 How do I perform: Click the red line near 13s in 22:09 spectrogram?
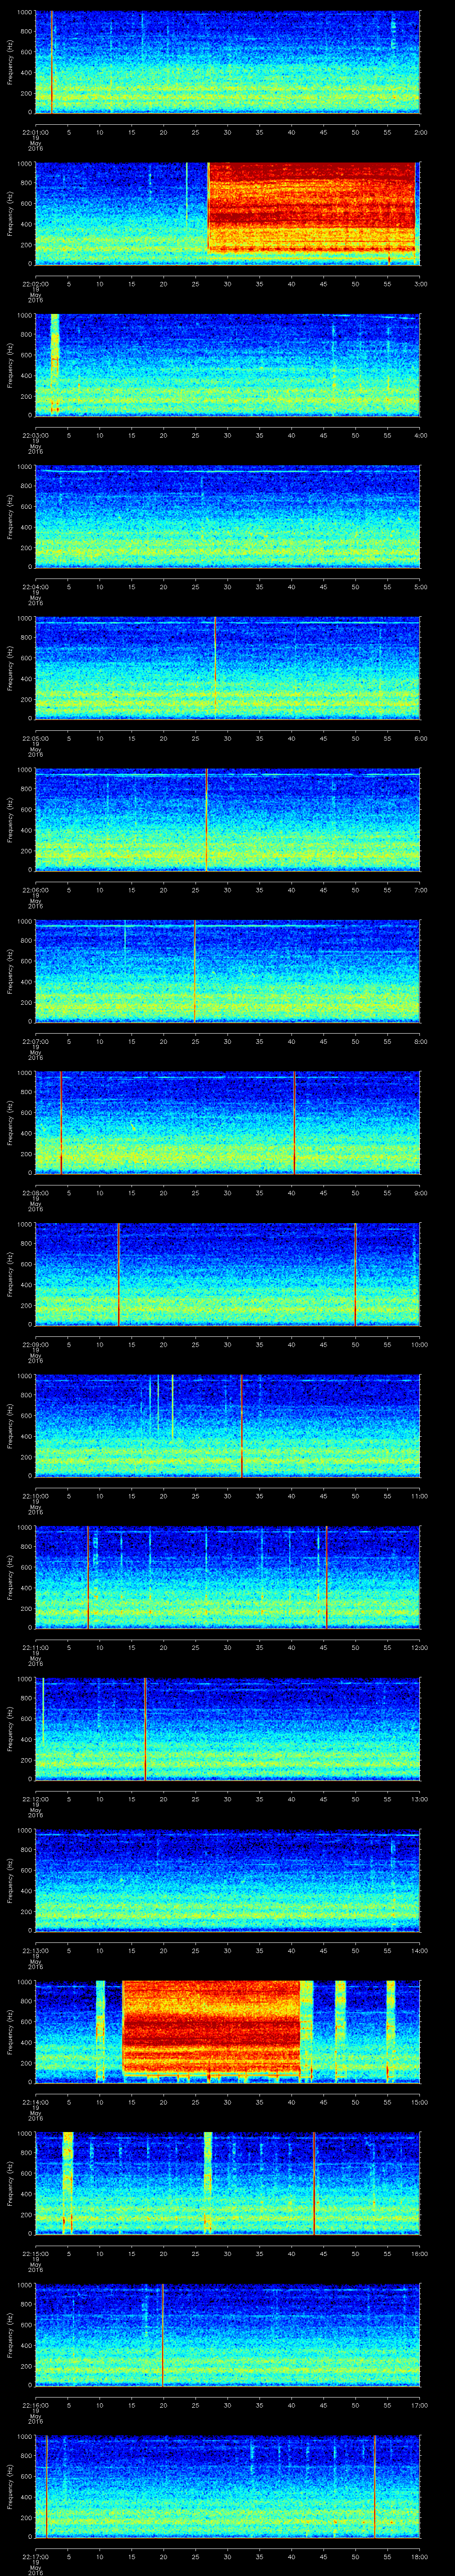[x=118, y=1274]
